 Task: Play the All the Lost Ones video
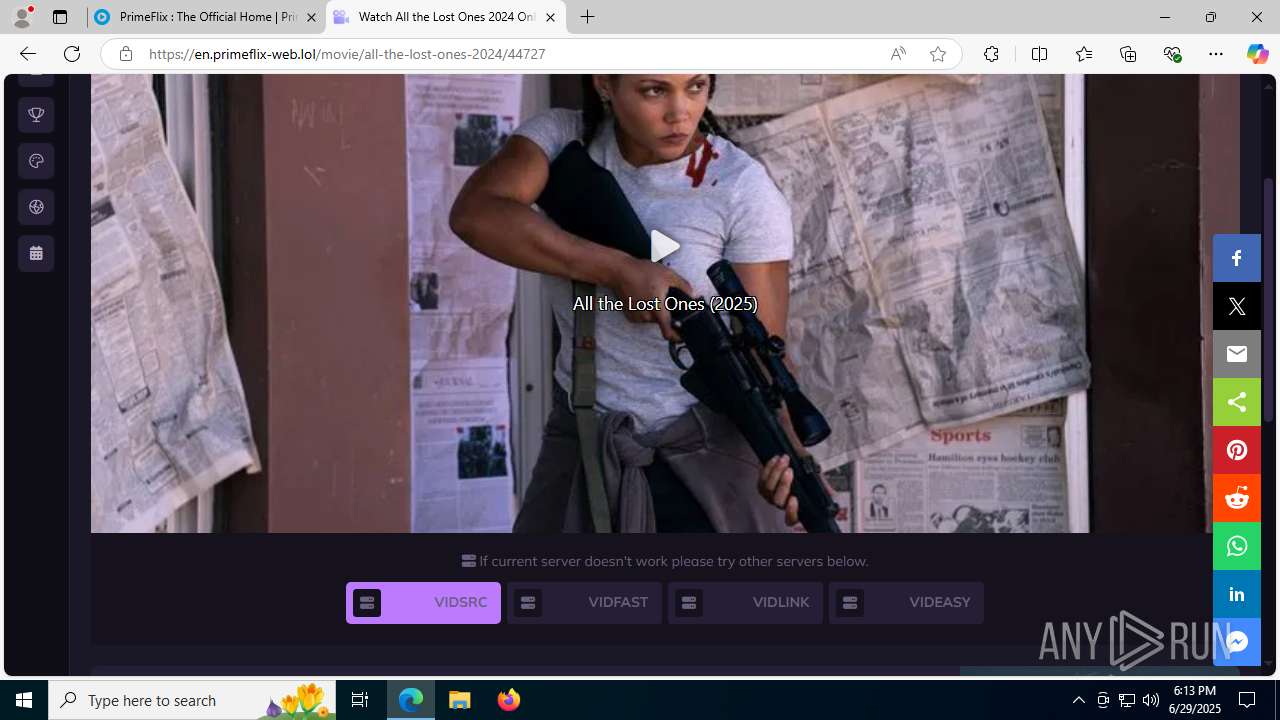pyautogui.click(x=665, y=246)
